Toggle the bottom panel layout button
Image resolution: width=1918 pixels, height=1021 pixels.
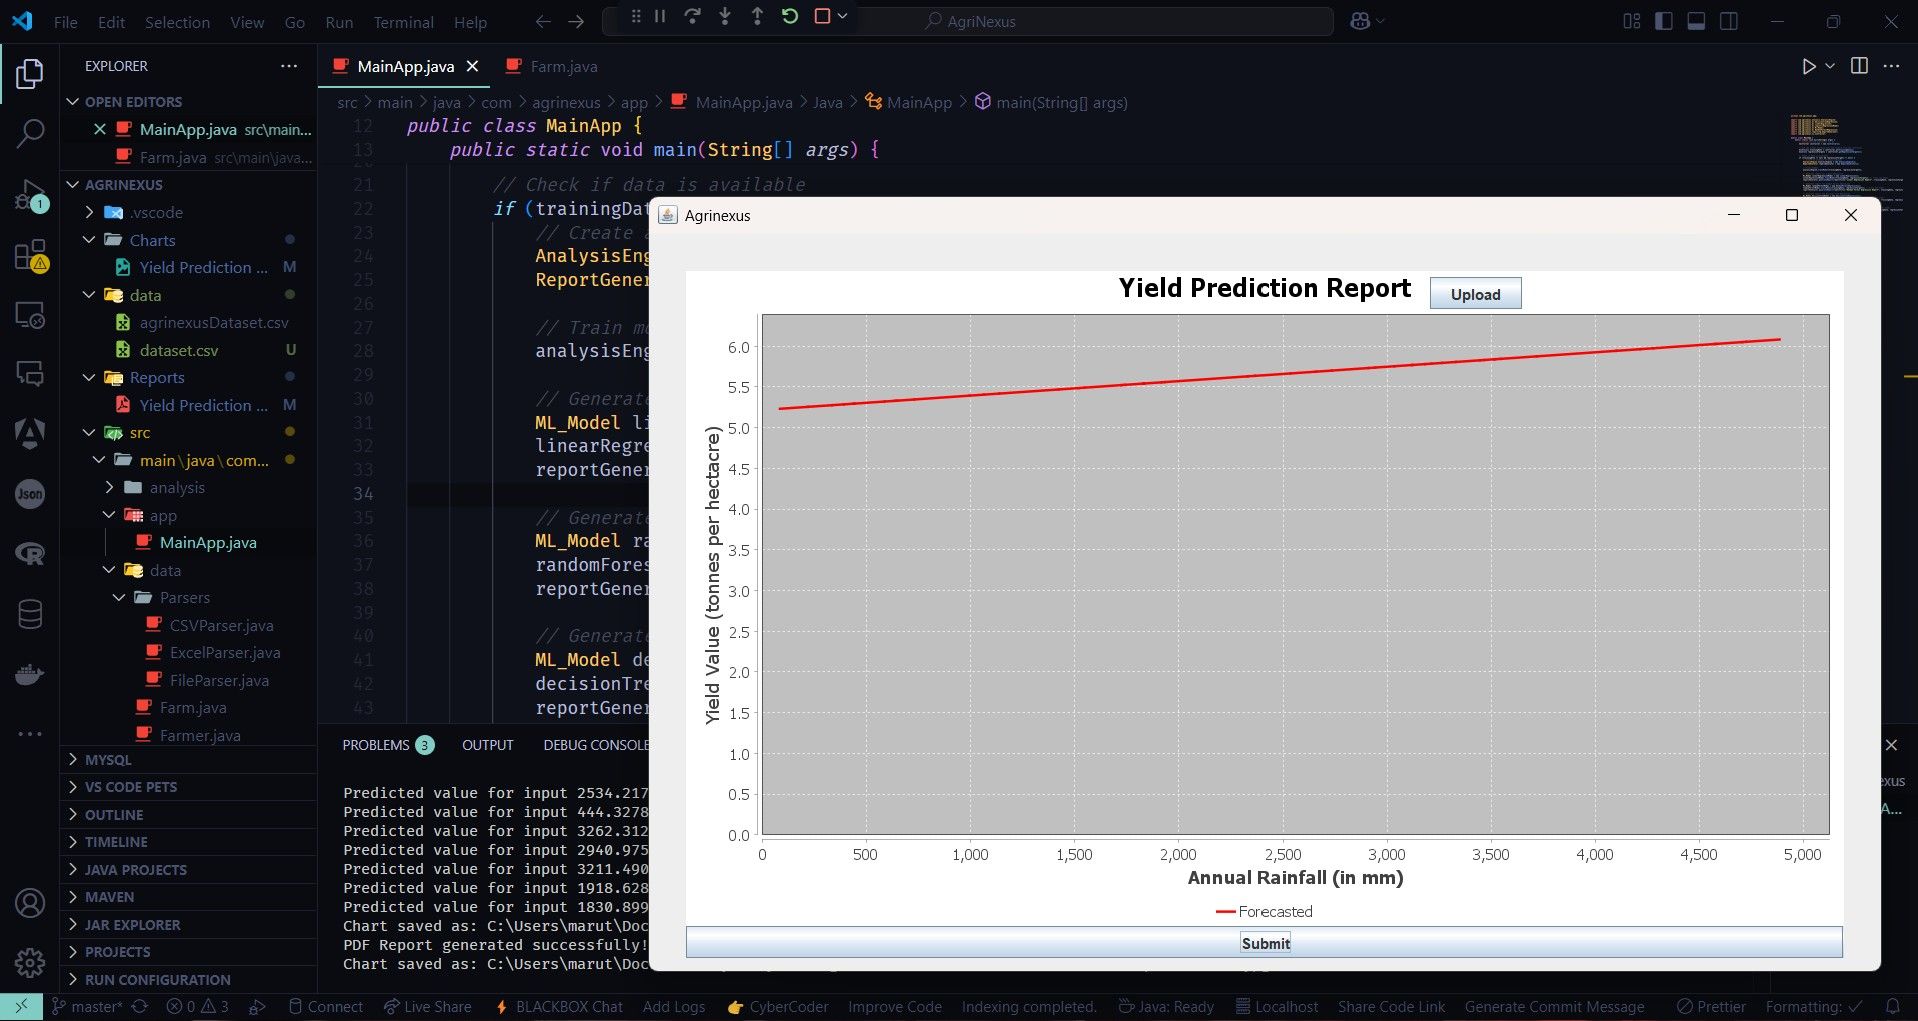tap(1696, 21)
